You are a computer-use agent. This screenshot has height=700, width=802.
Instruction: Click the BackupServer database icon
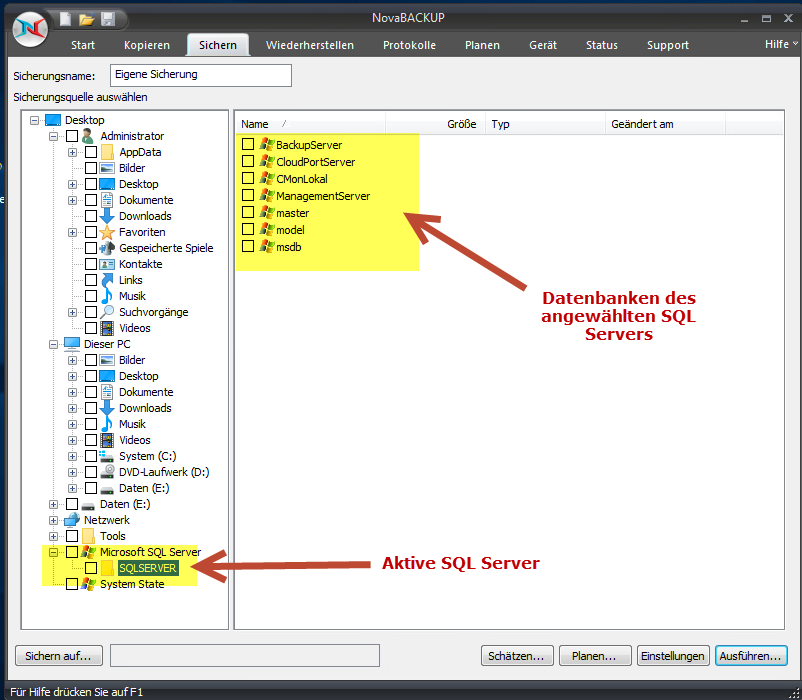(x=266, y=144)
